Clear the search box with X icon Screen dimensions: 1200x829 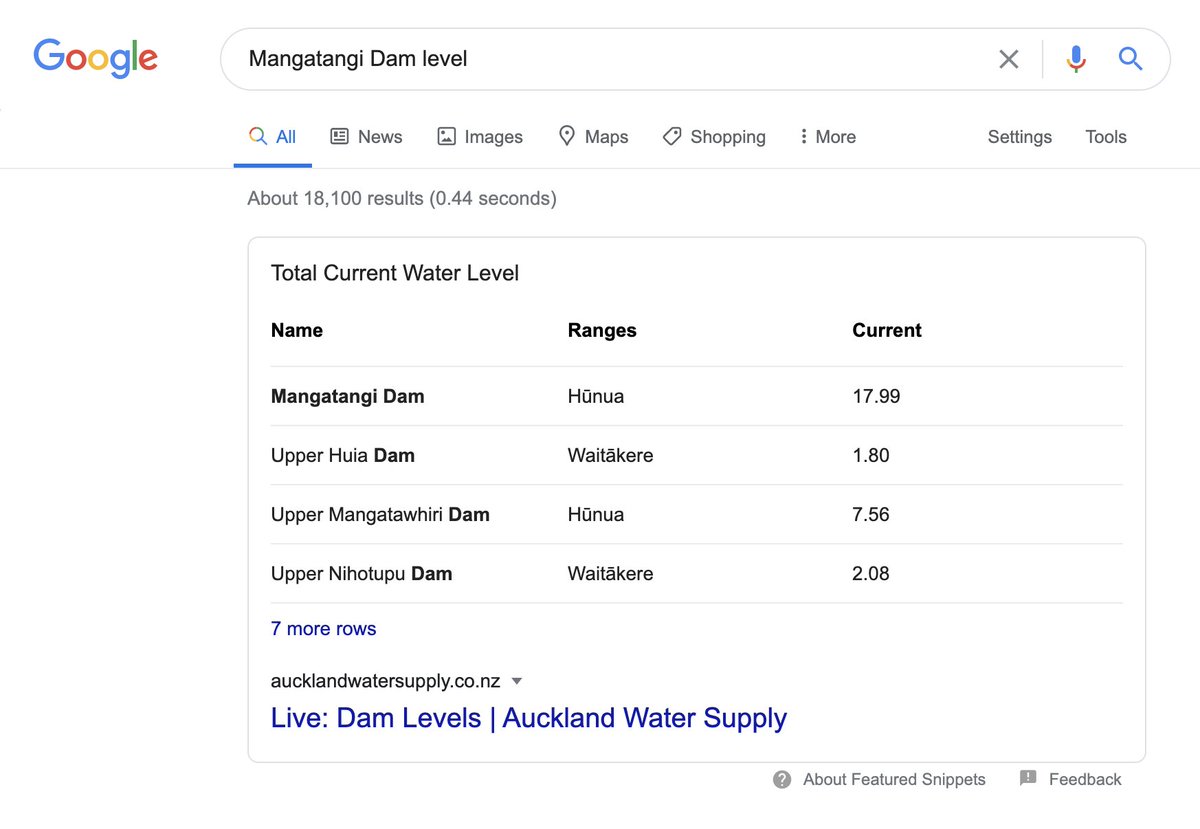(x=1009, y=59)
